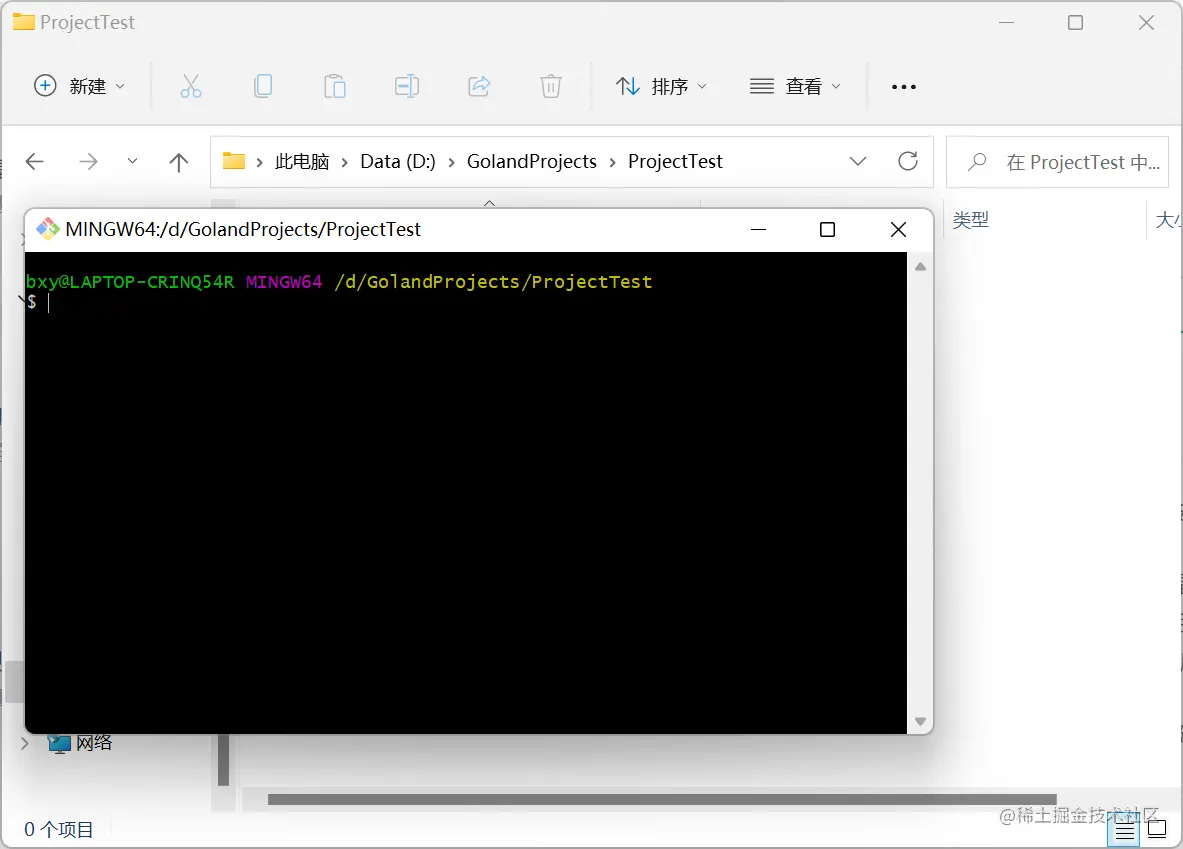Click the Share icon in Explorer toolbar
This screenshot has width=1183, height=849.
click(479, 86)
